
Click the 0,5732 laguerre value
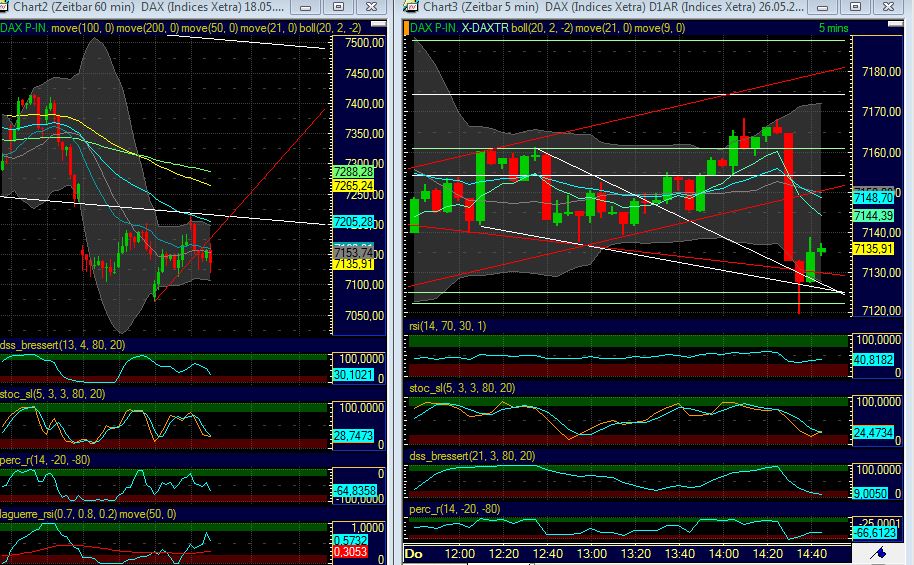point(350,541)
